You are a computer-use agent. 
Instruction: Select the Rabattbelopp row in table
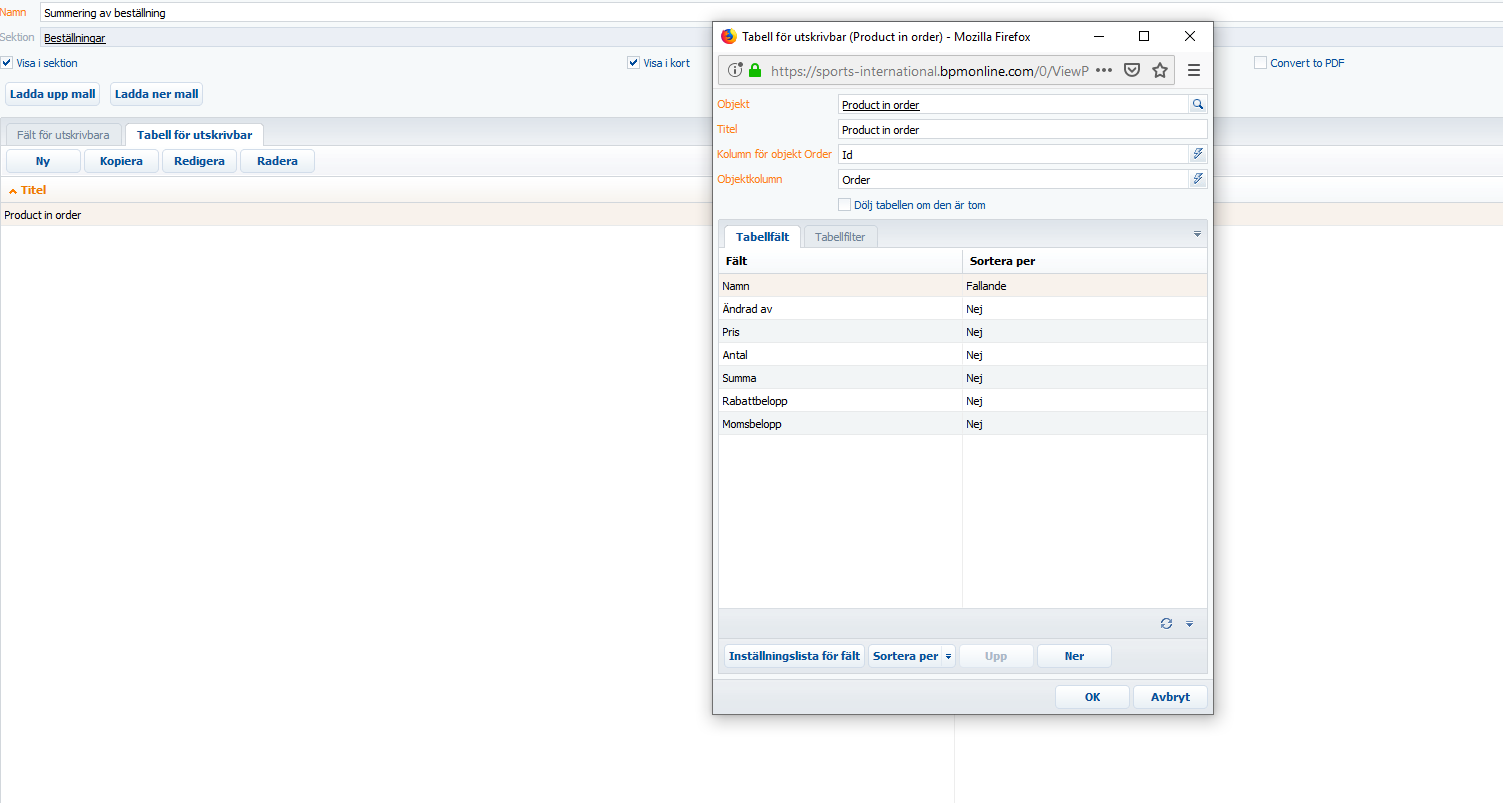point(962,401)
